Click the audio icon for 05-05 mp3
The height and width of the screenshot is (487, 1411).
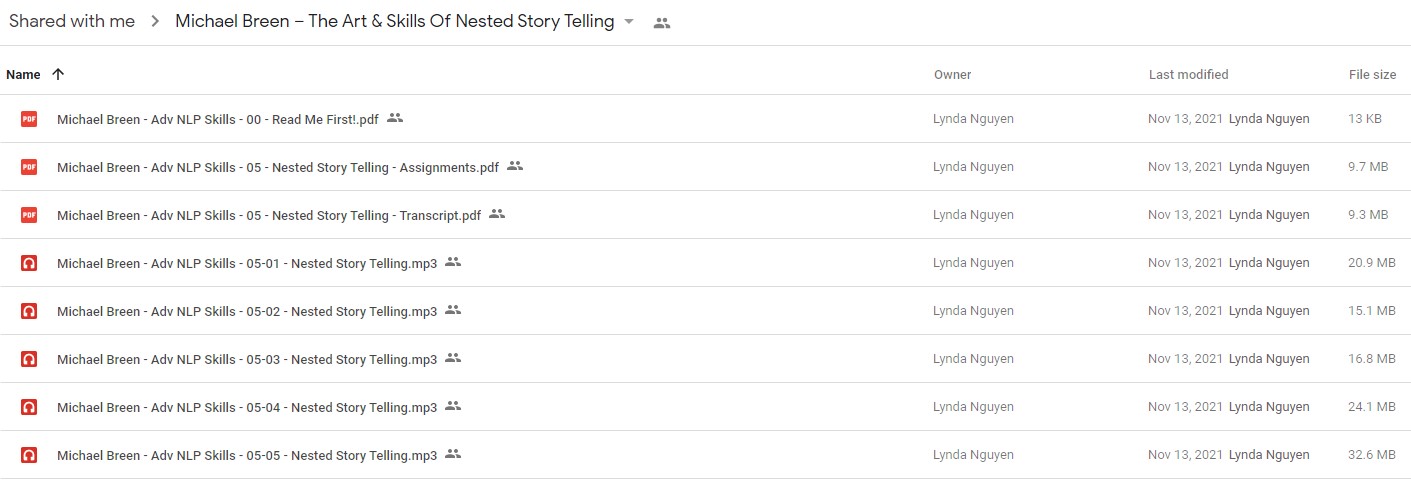tap(29, 455)
